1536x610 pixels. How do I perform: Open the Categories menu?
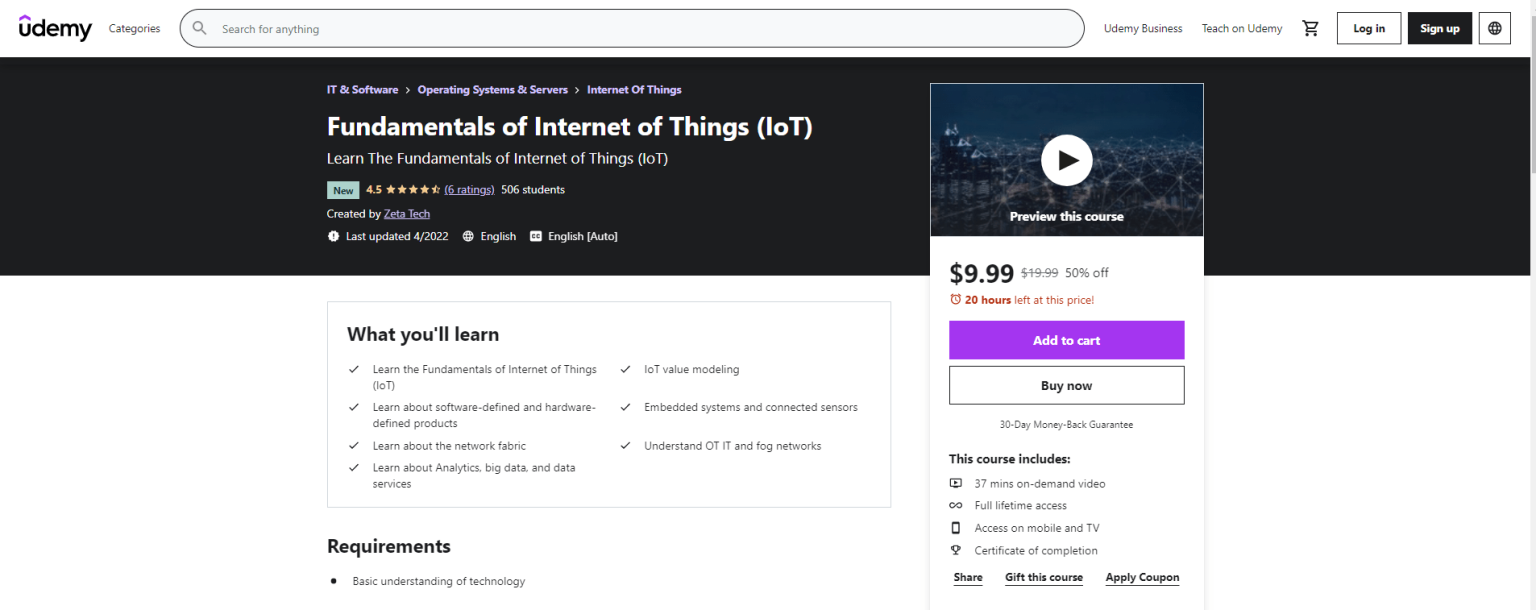(x=134, y=28)
